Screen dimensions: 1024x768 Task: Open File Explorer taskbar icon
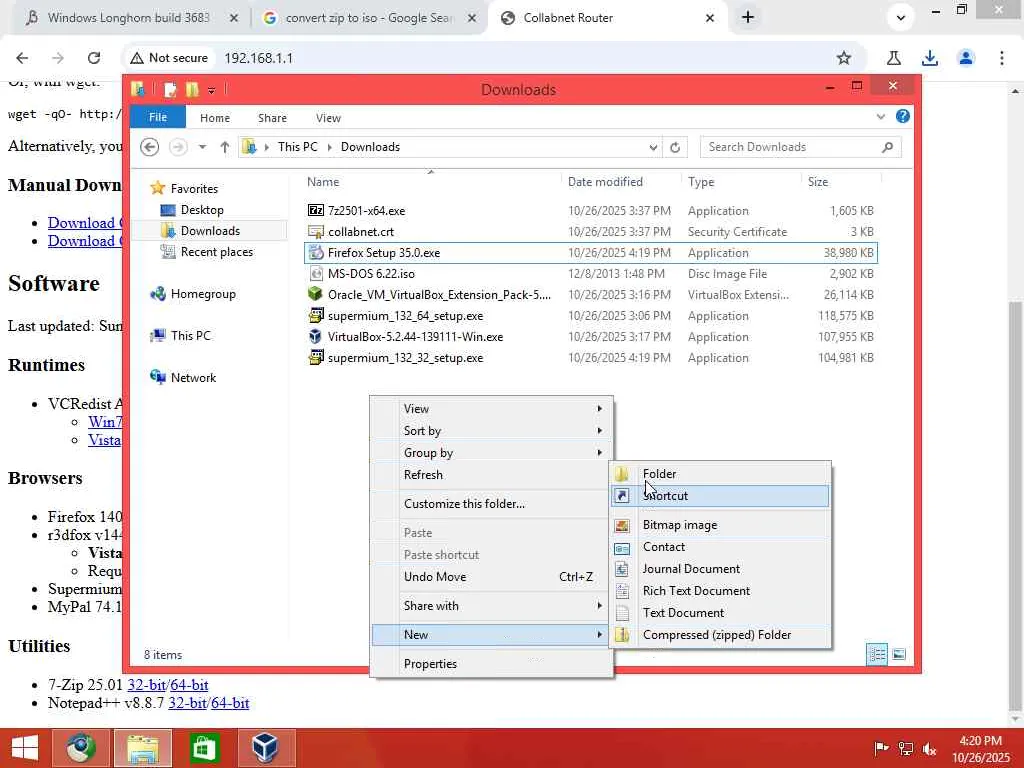(143, 748)
